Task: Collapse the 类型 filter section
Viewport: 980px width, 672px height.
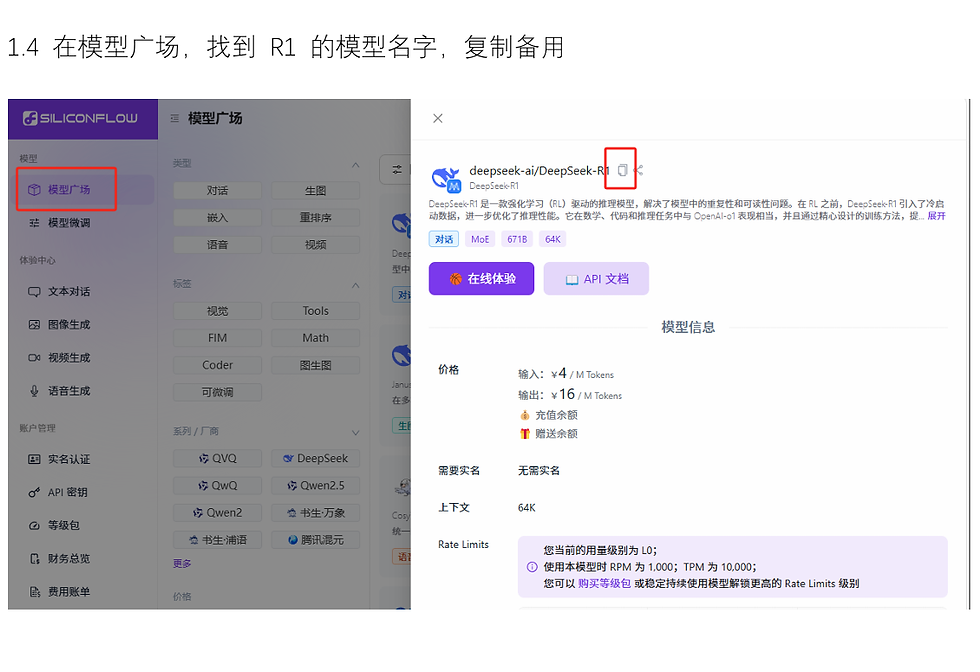Action: [x=355, y=165]
